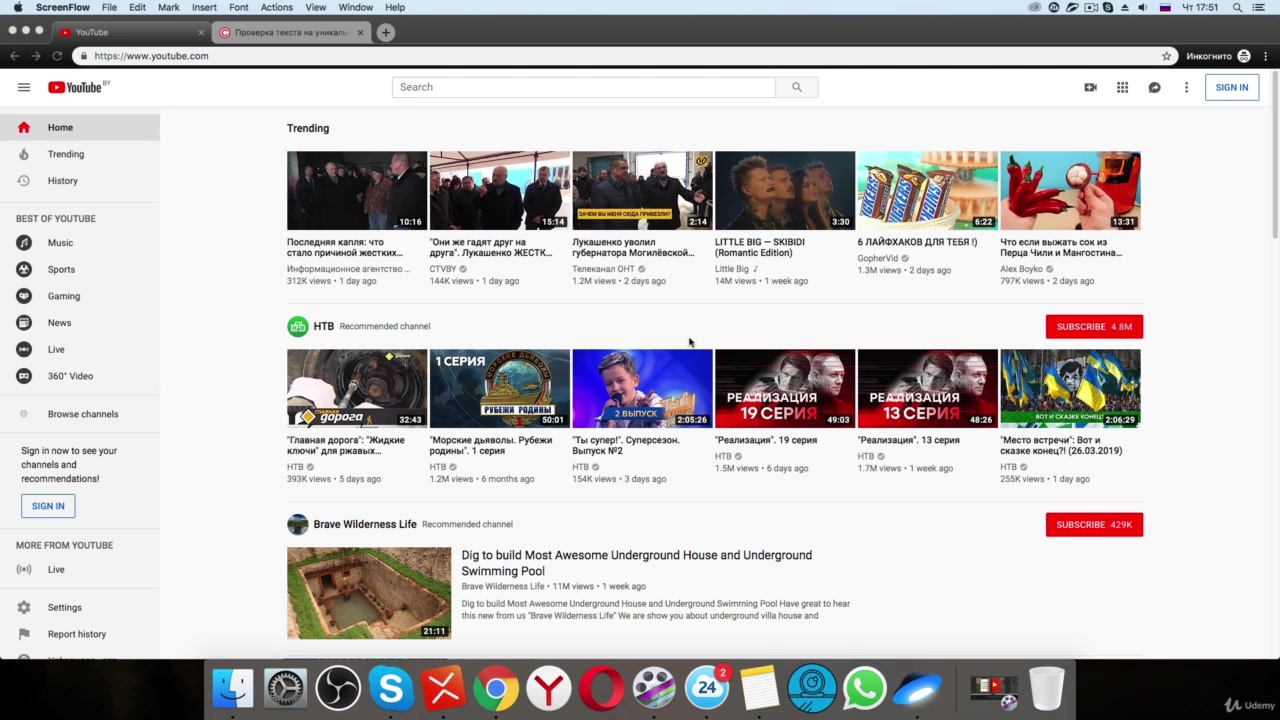Open the messages speech bubble icon
Screen dimensions: 1280x720
1154,87
